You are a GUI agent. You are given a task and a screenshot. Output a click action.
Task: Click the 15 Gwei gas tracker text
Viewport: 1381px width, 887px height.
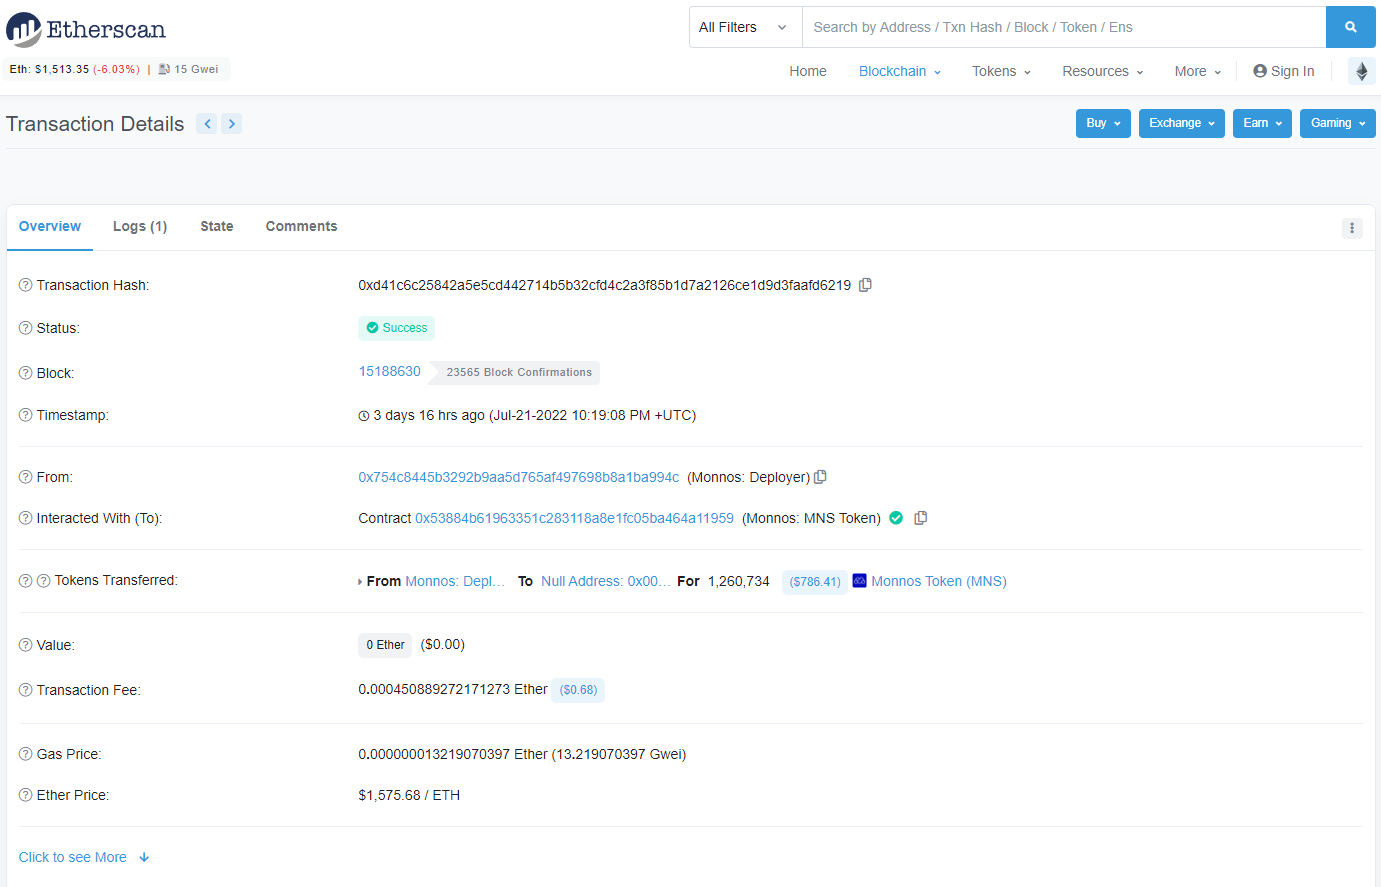tap(196, 69)
